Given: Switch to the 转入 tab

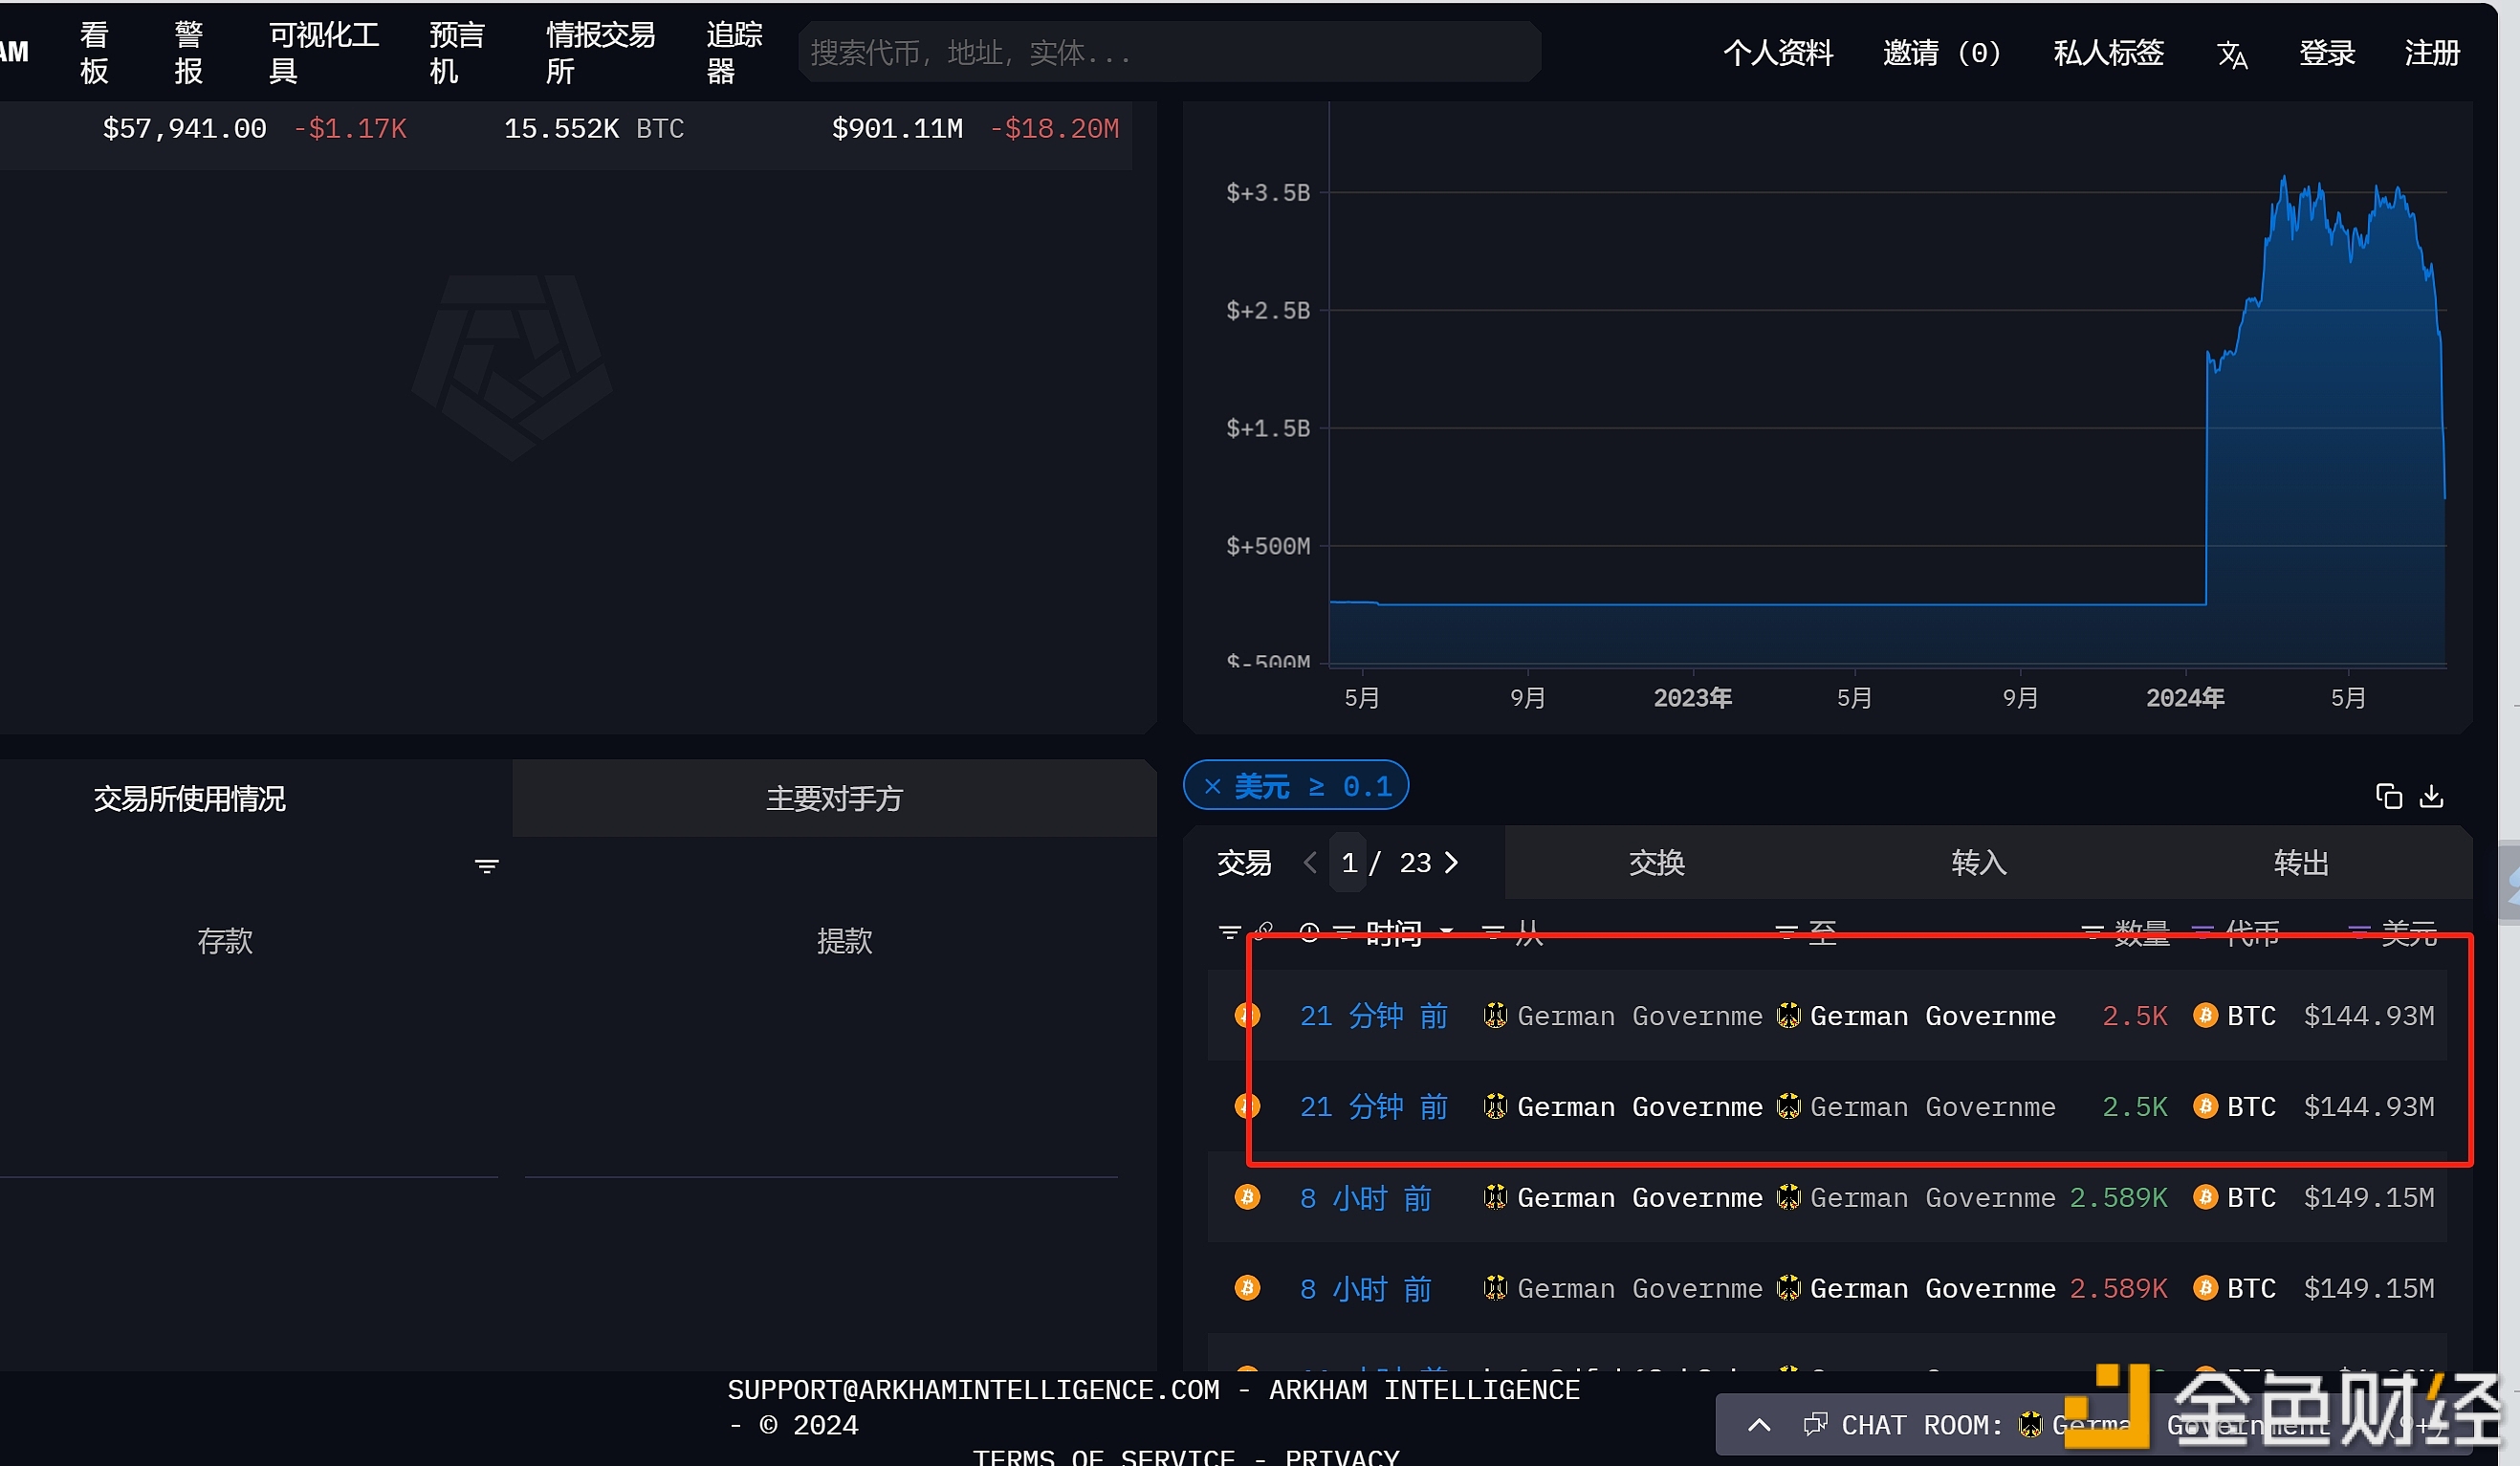Looking at the screenshot, I should tap(1980, 863).
